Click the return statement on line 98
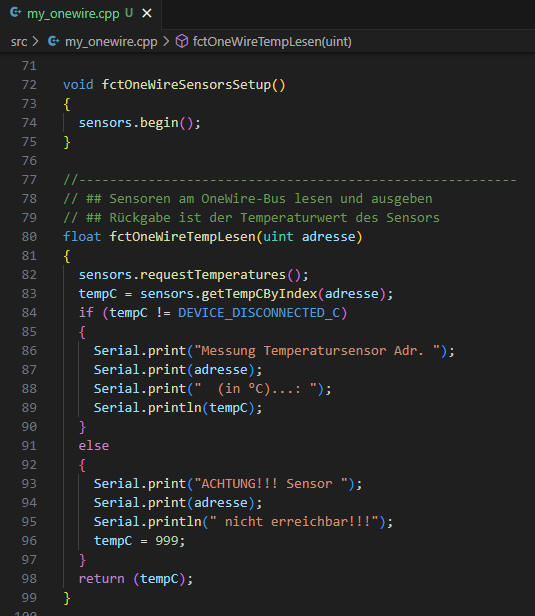The image size is (535, 616). point(101,579)
